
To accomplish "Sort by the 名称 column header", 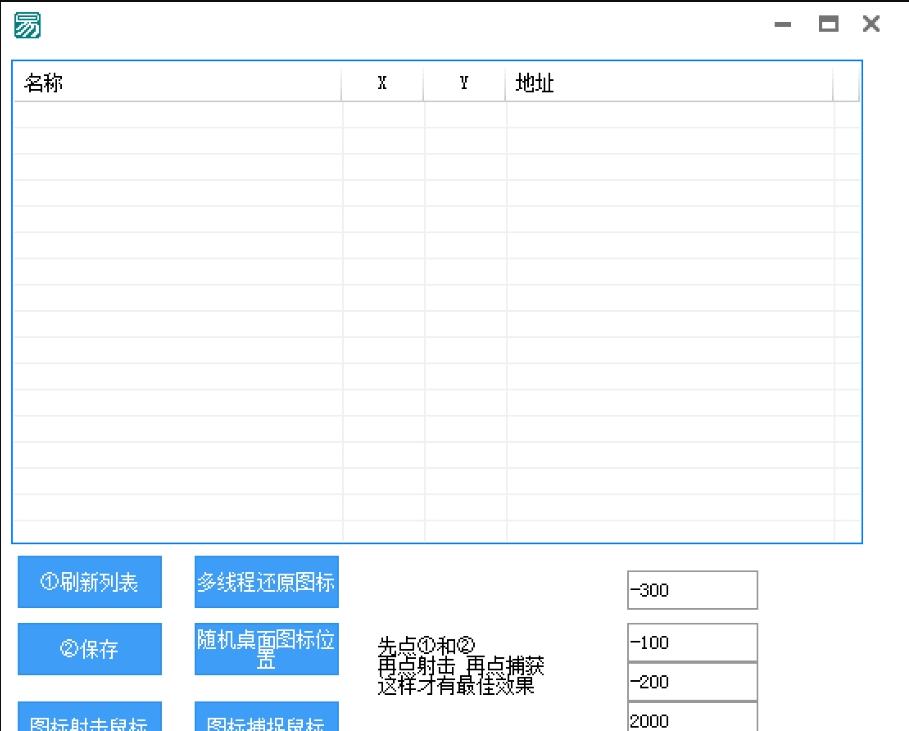I will [180, 83].
